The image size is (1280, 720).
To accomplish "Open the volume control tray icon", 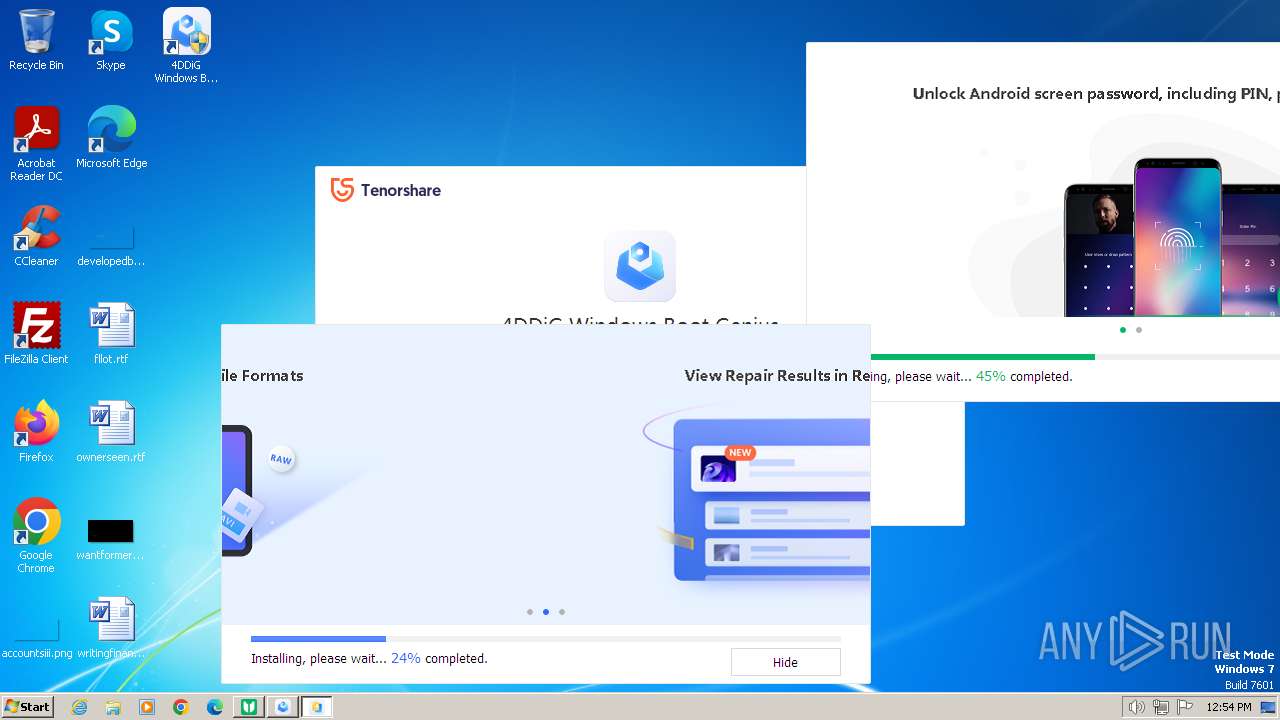I will 1136,707.
